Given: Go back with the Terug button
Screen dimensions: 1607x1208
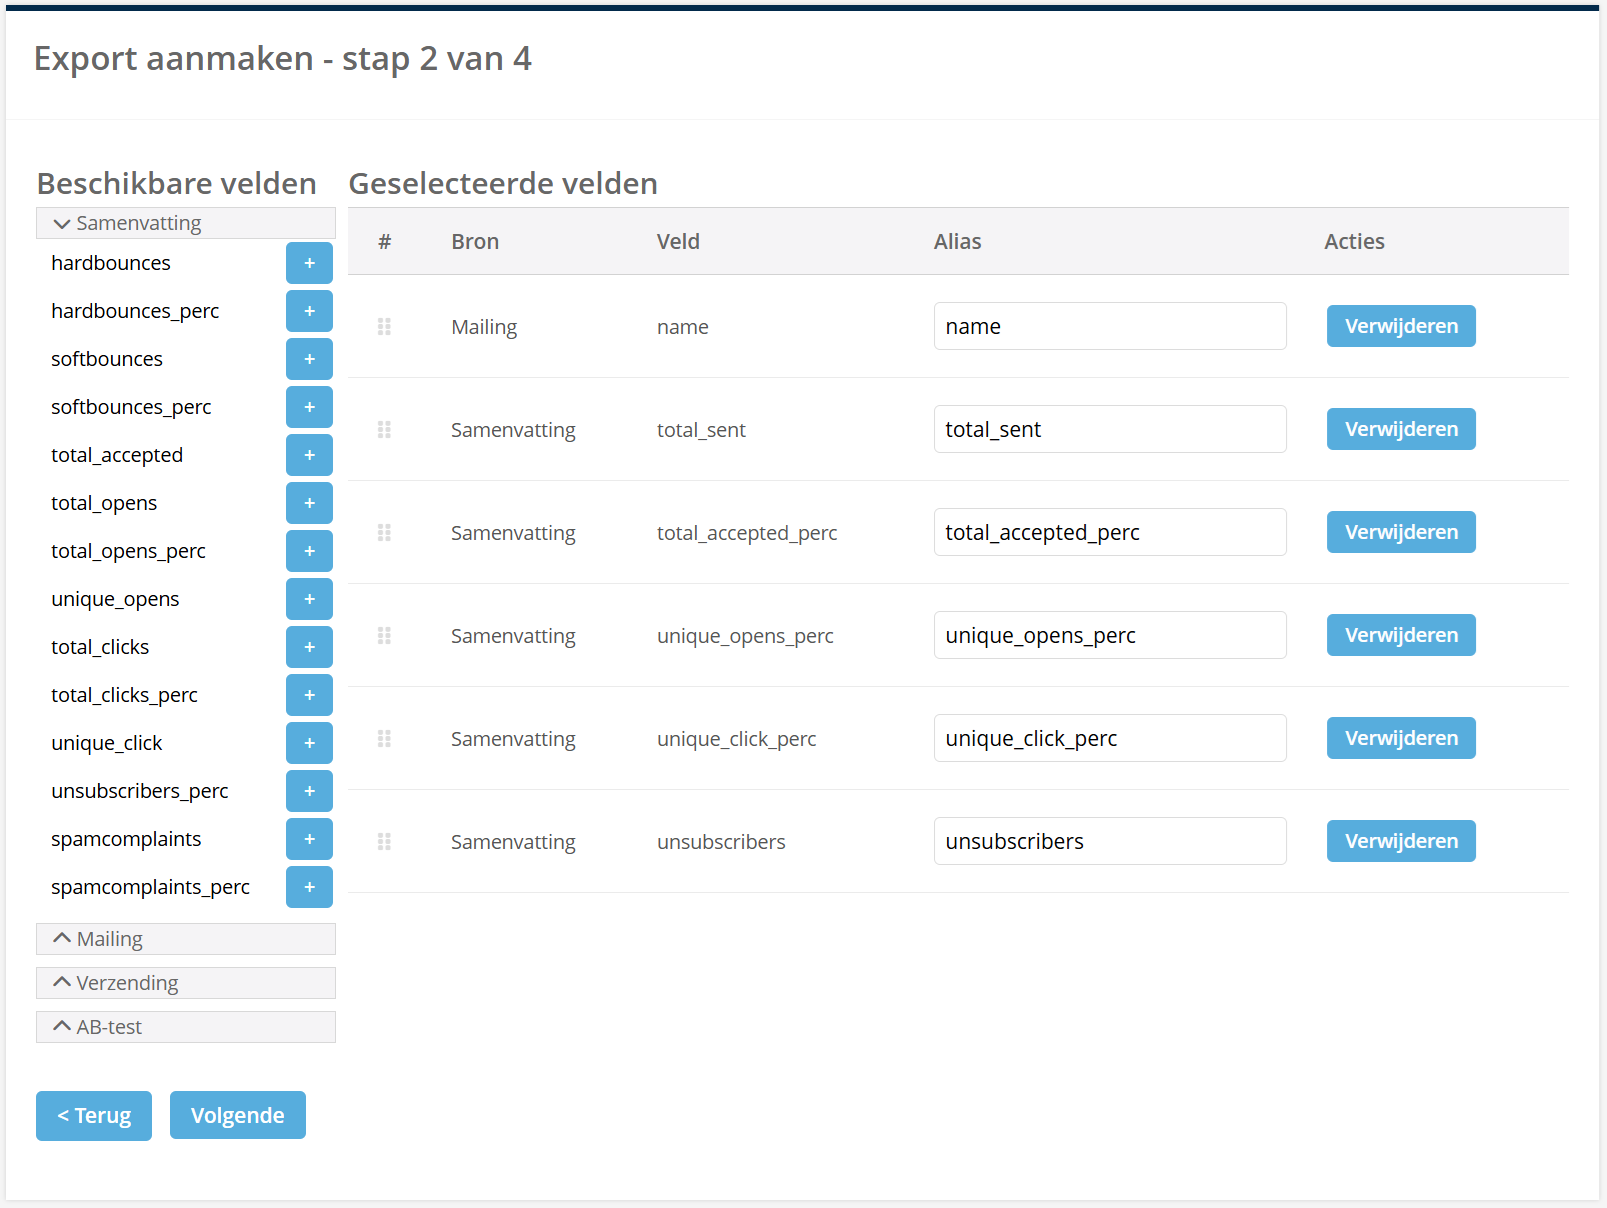Looking at the screenshot, I should (x=94, y=1115).
